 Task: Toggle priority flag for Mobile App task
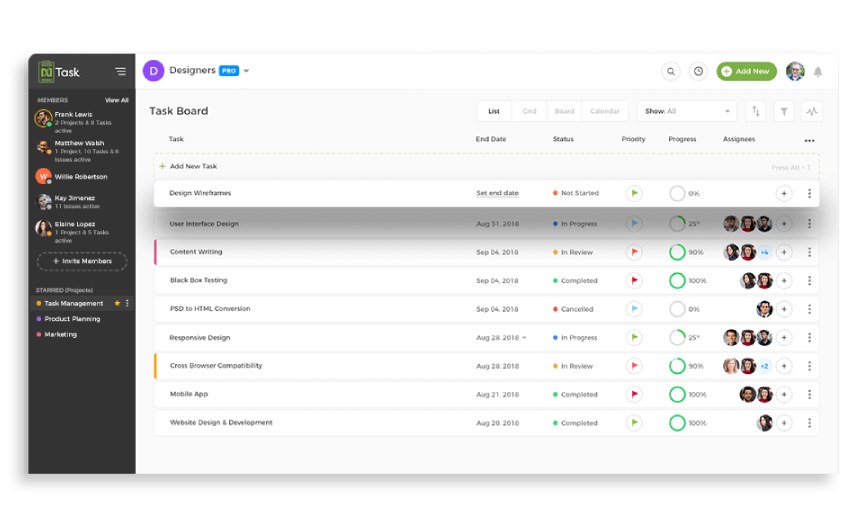[x=634, y=394]
